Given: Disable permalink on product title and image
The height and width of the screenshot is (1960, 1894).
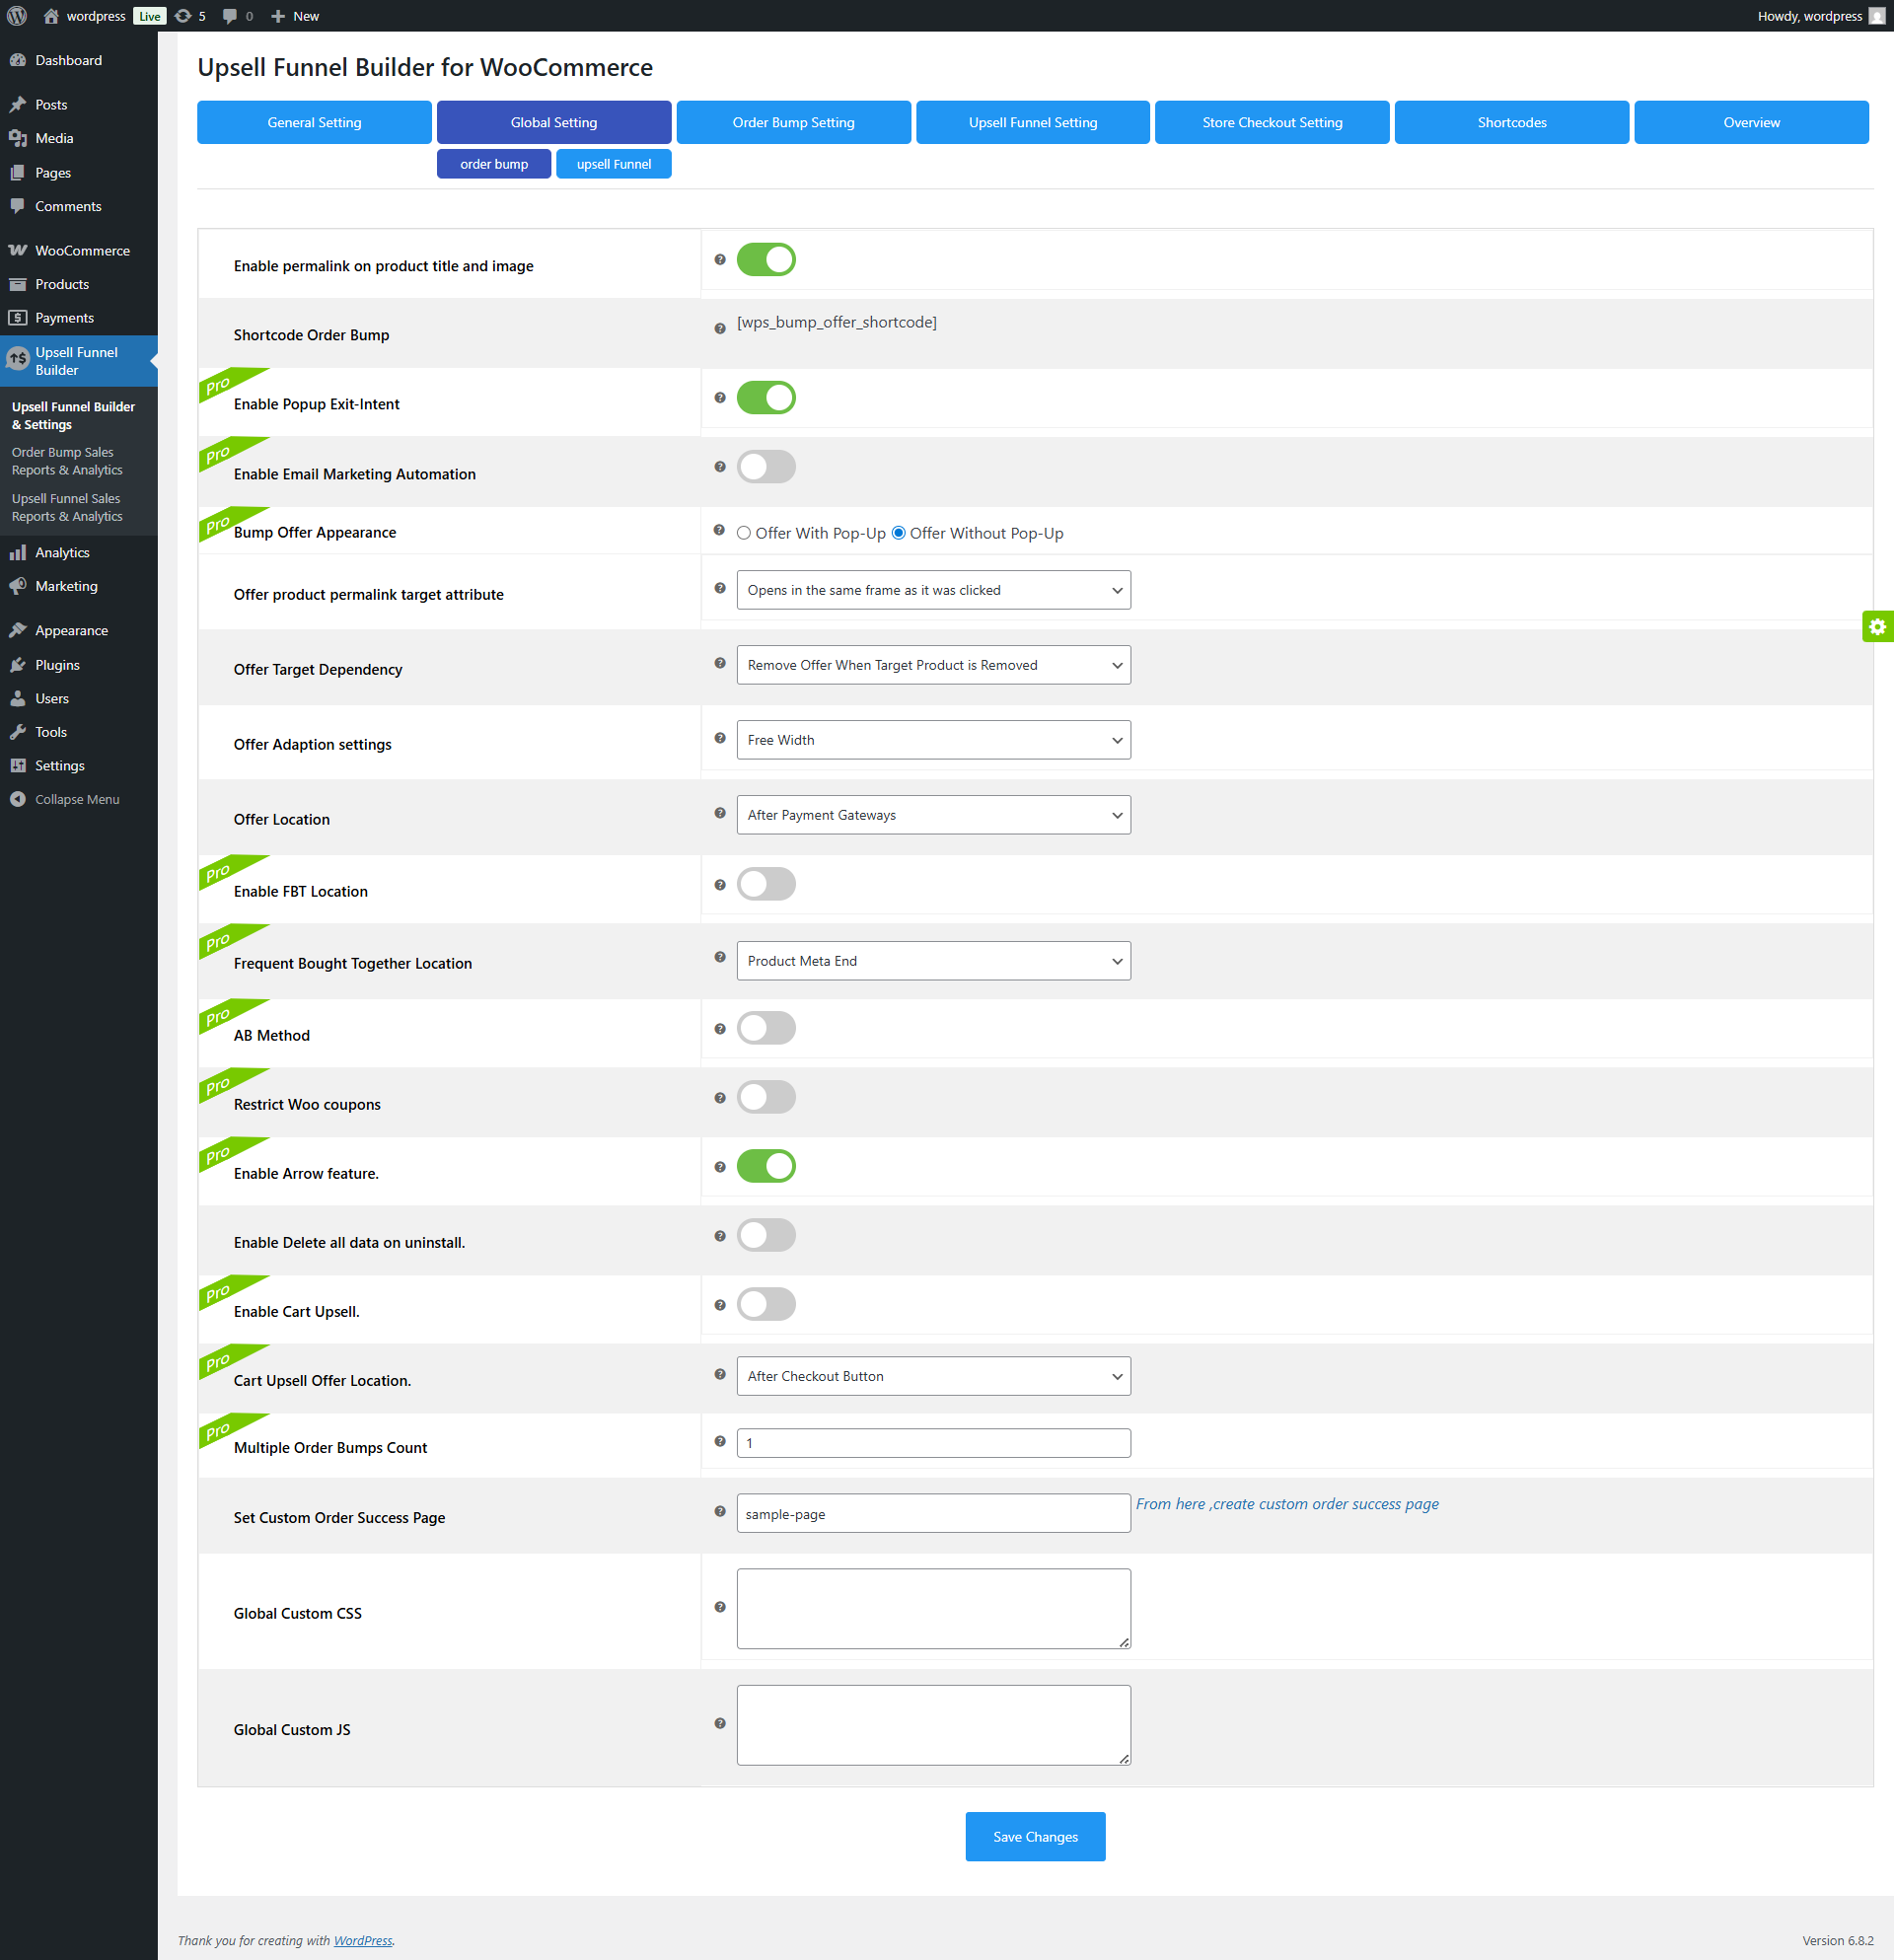Looking at the screenshot, I should [766, 260].
